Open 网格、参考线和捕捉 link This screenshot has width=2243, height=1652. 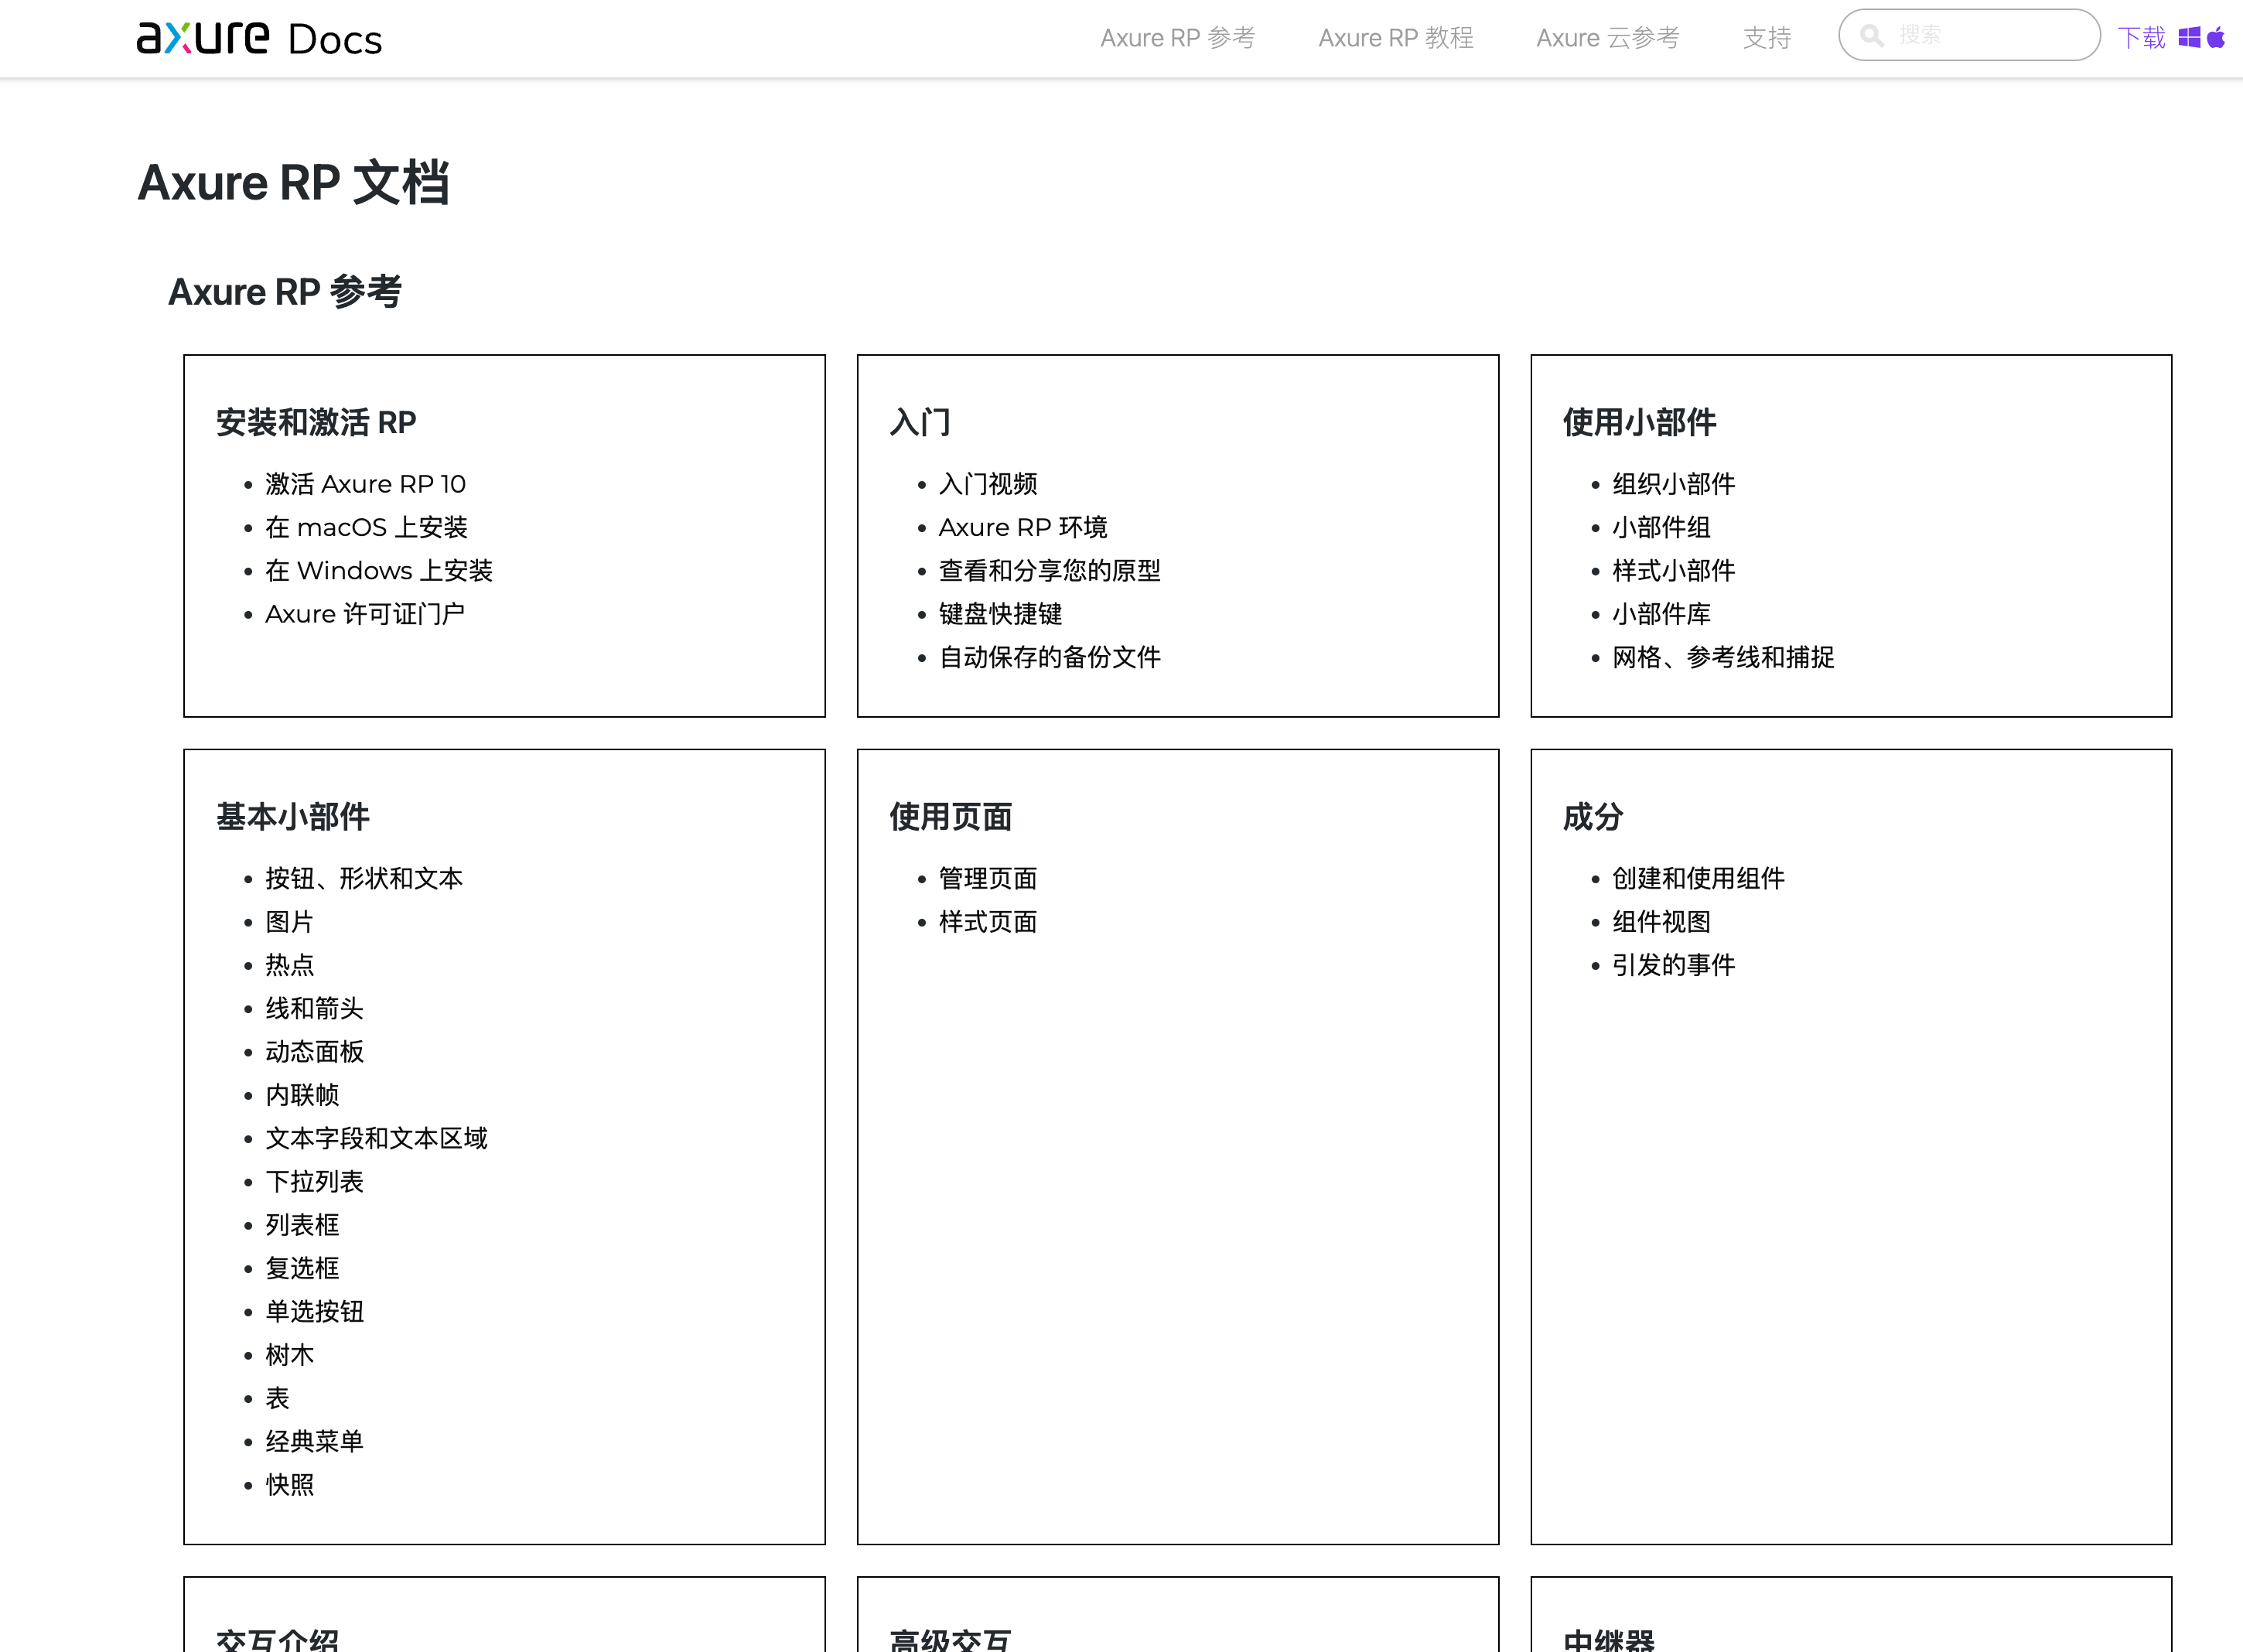point(1723,657)
